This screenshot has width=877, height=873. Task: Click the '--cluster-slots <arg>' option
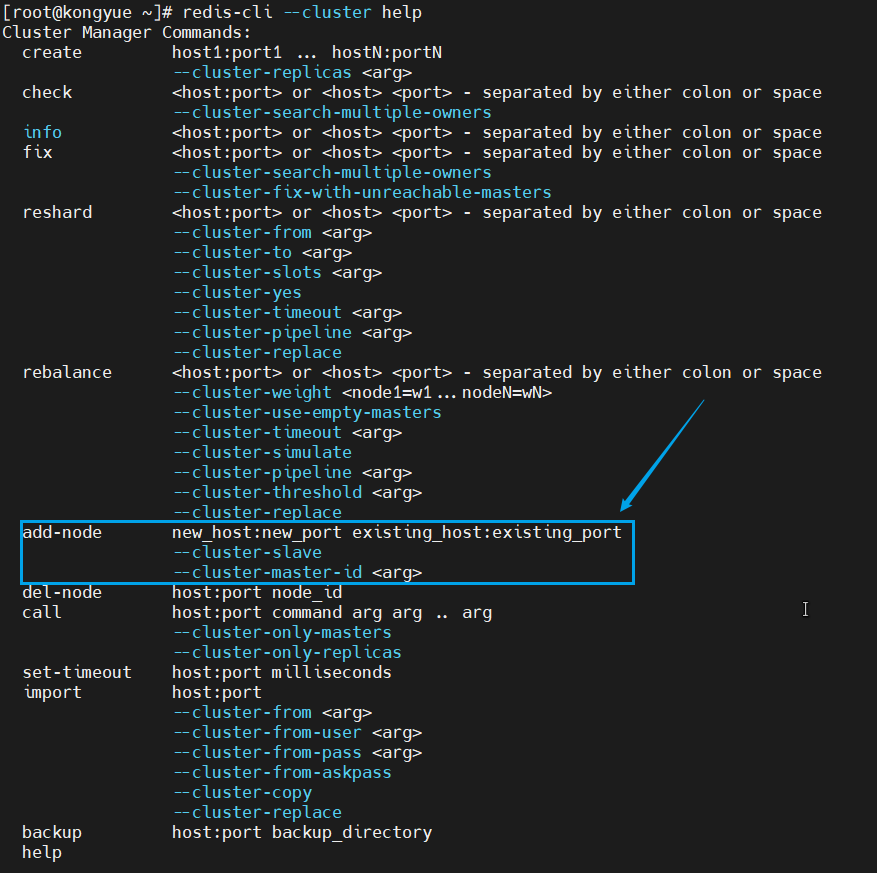point(277,272)
